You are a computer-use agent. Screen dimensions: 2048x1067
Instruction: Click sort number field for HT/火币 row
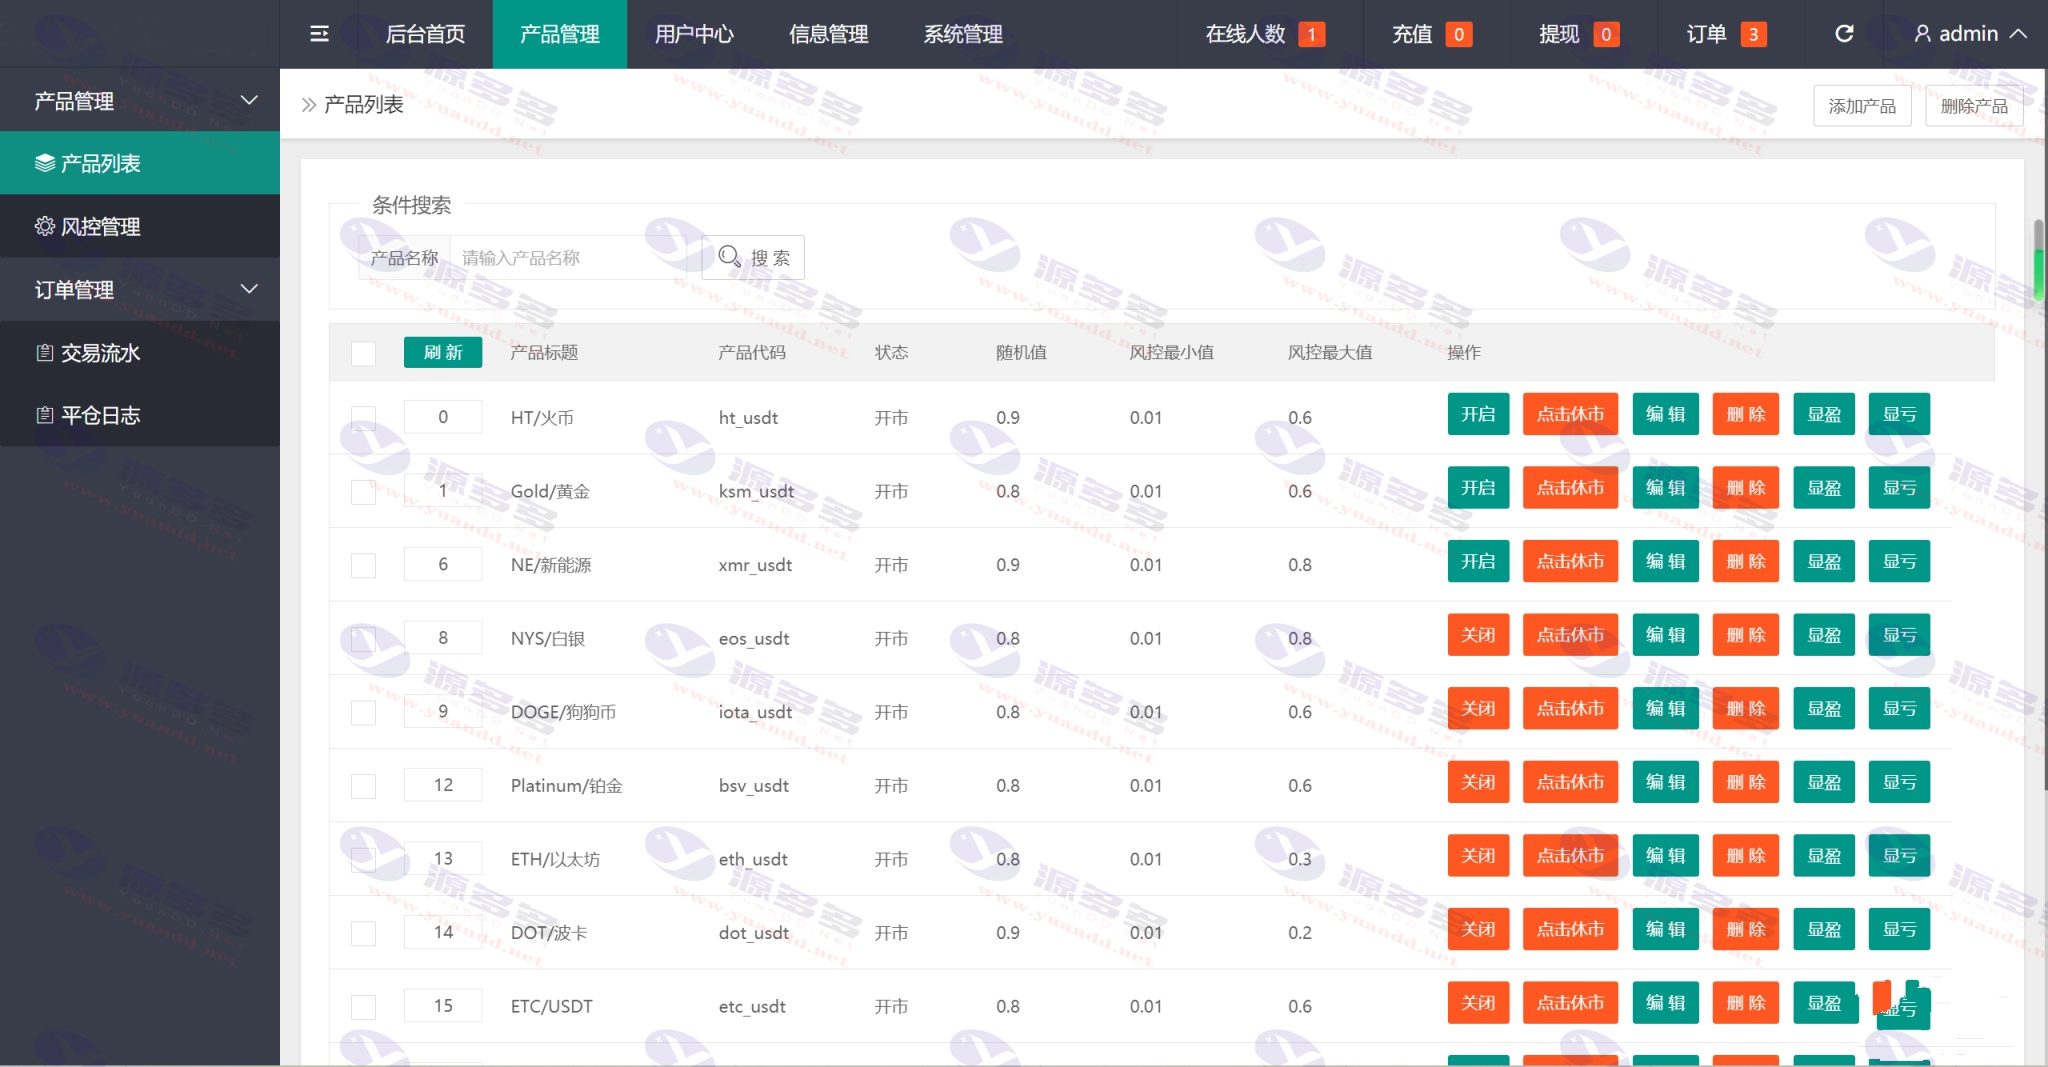point(443,417)
